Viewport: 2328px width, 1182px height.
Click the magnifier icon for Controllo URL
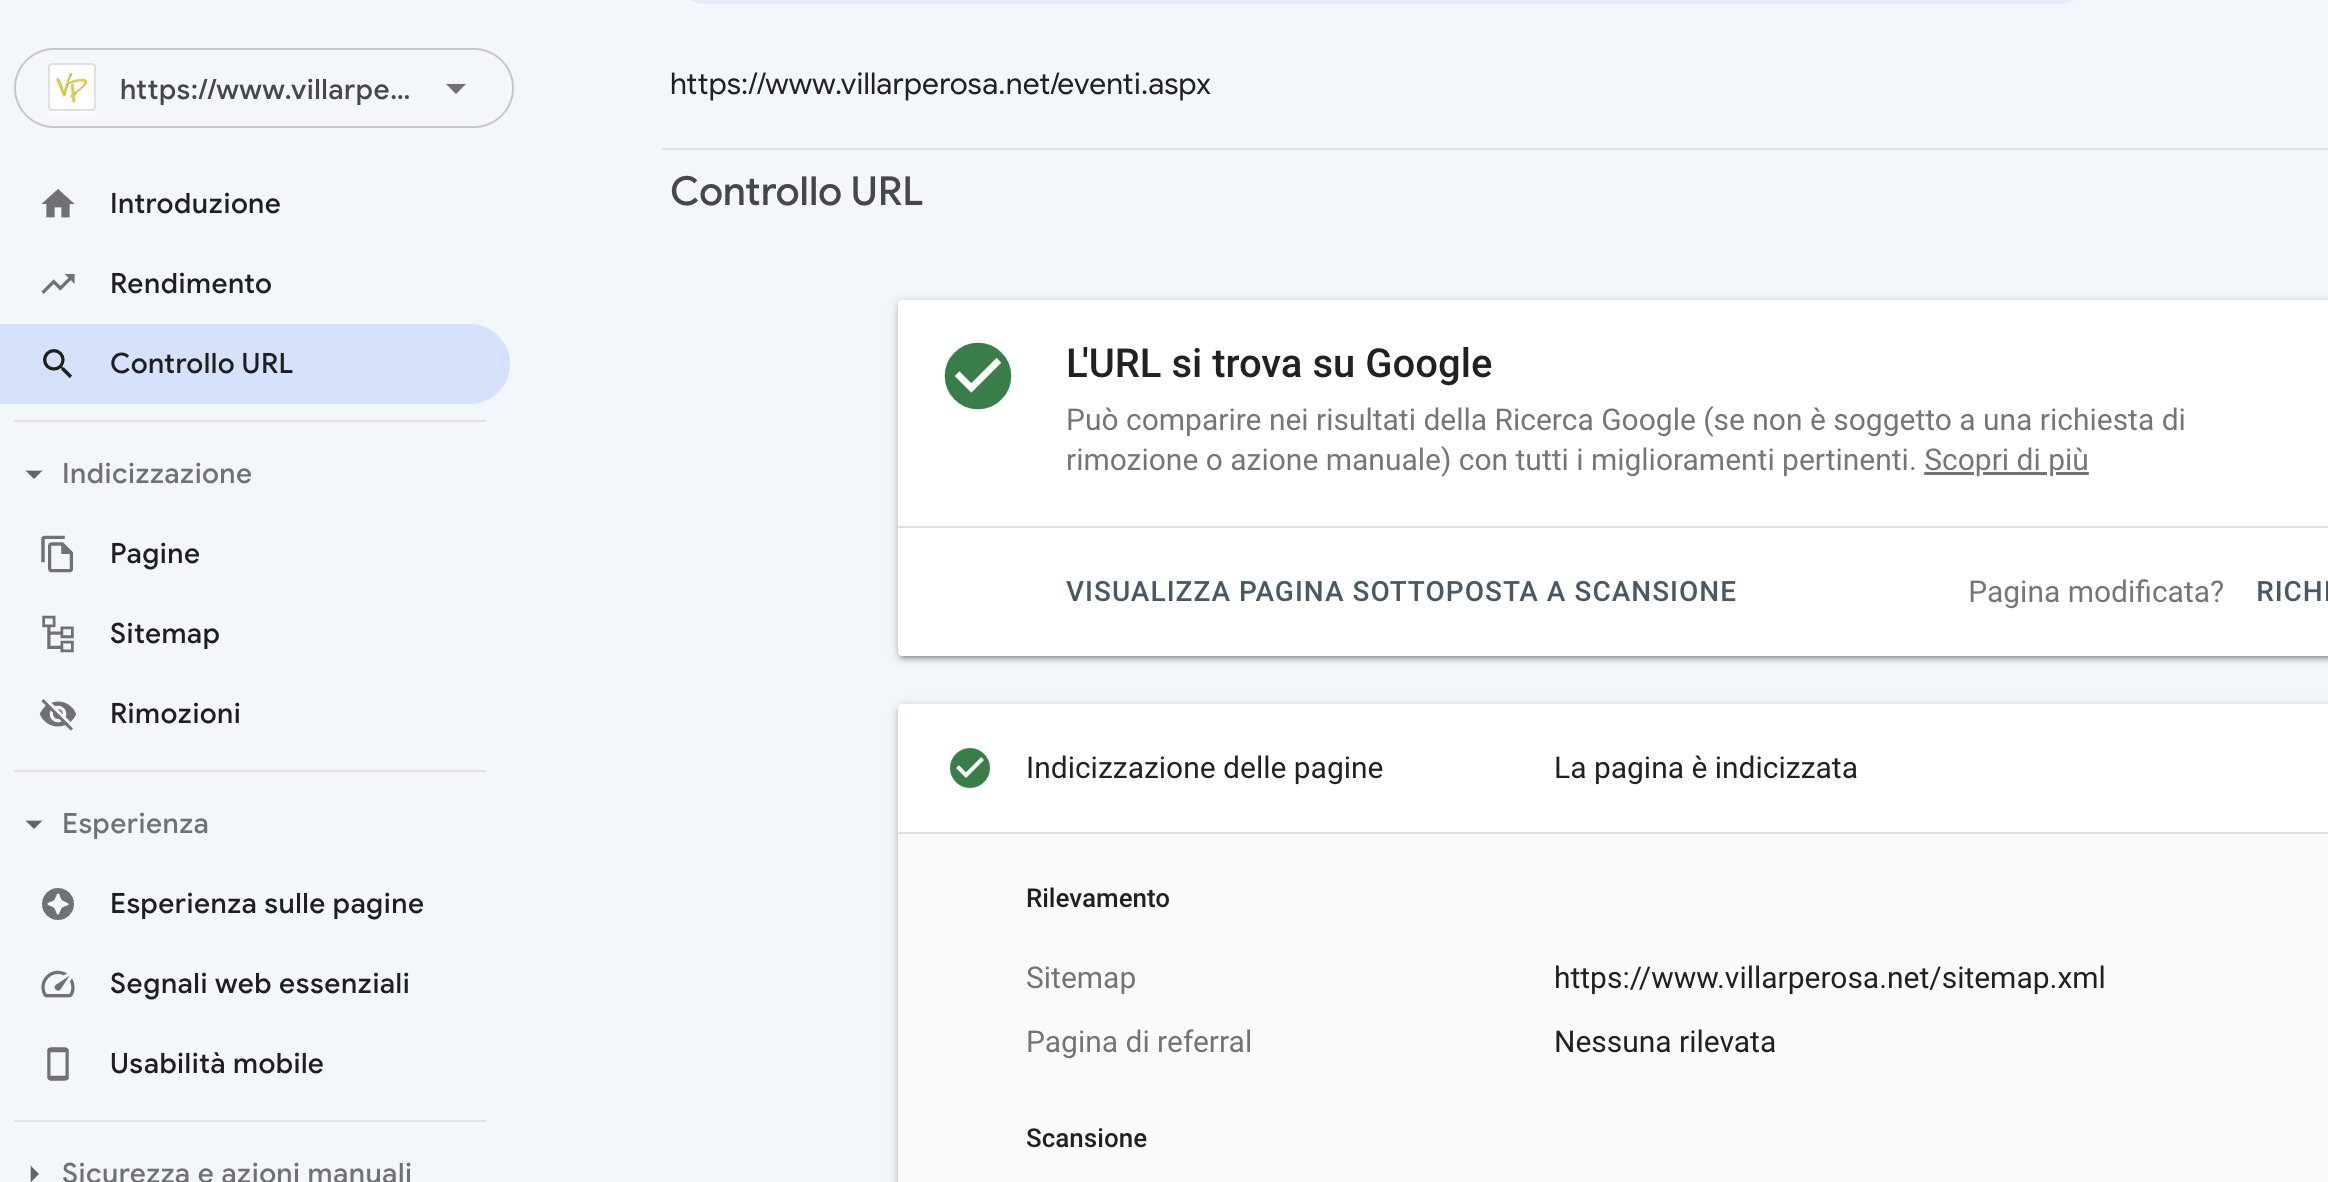click(58, 364)
